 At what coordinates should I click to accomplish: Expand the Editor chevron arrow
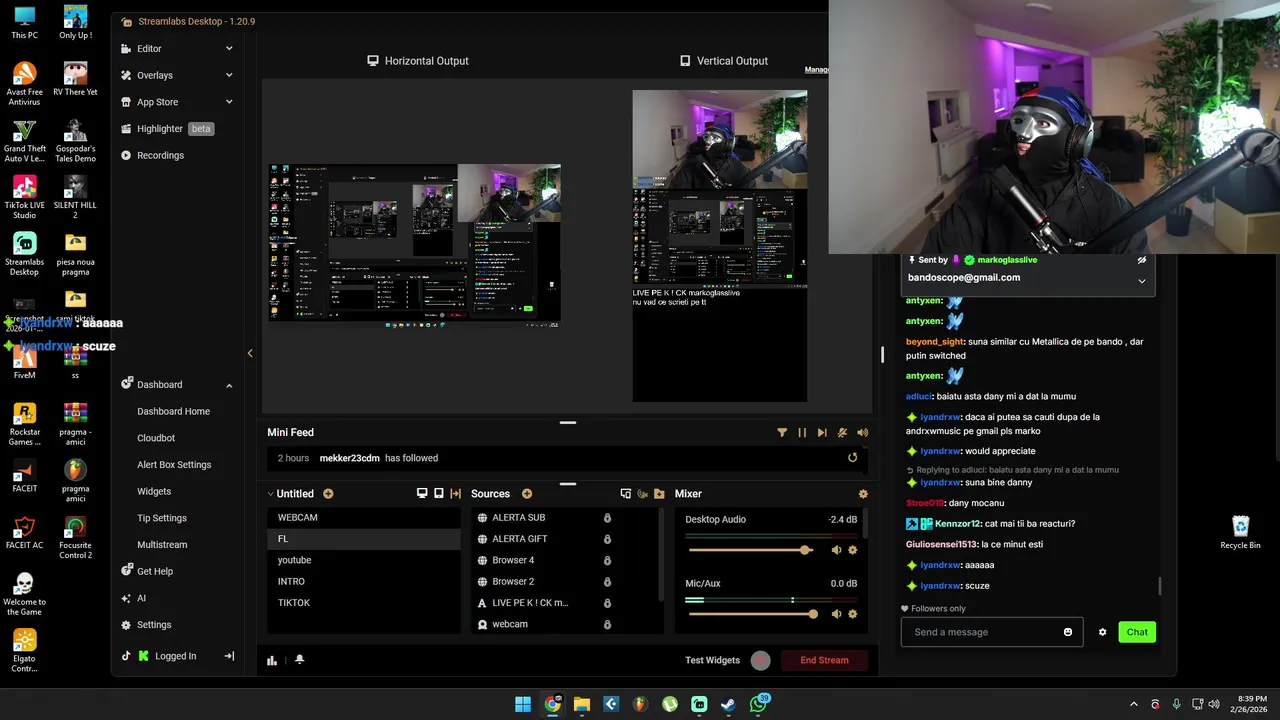(x=229, y=48)
